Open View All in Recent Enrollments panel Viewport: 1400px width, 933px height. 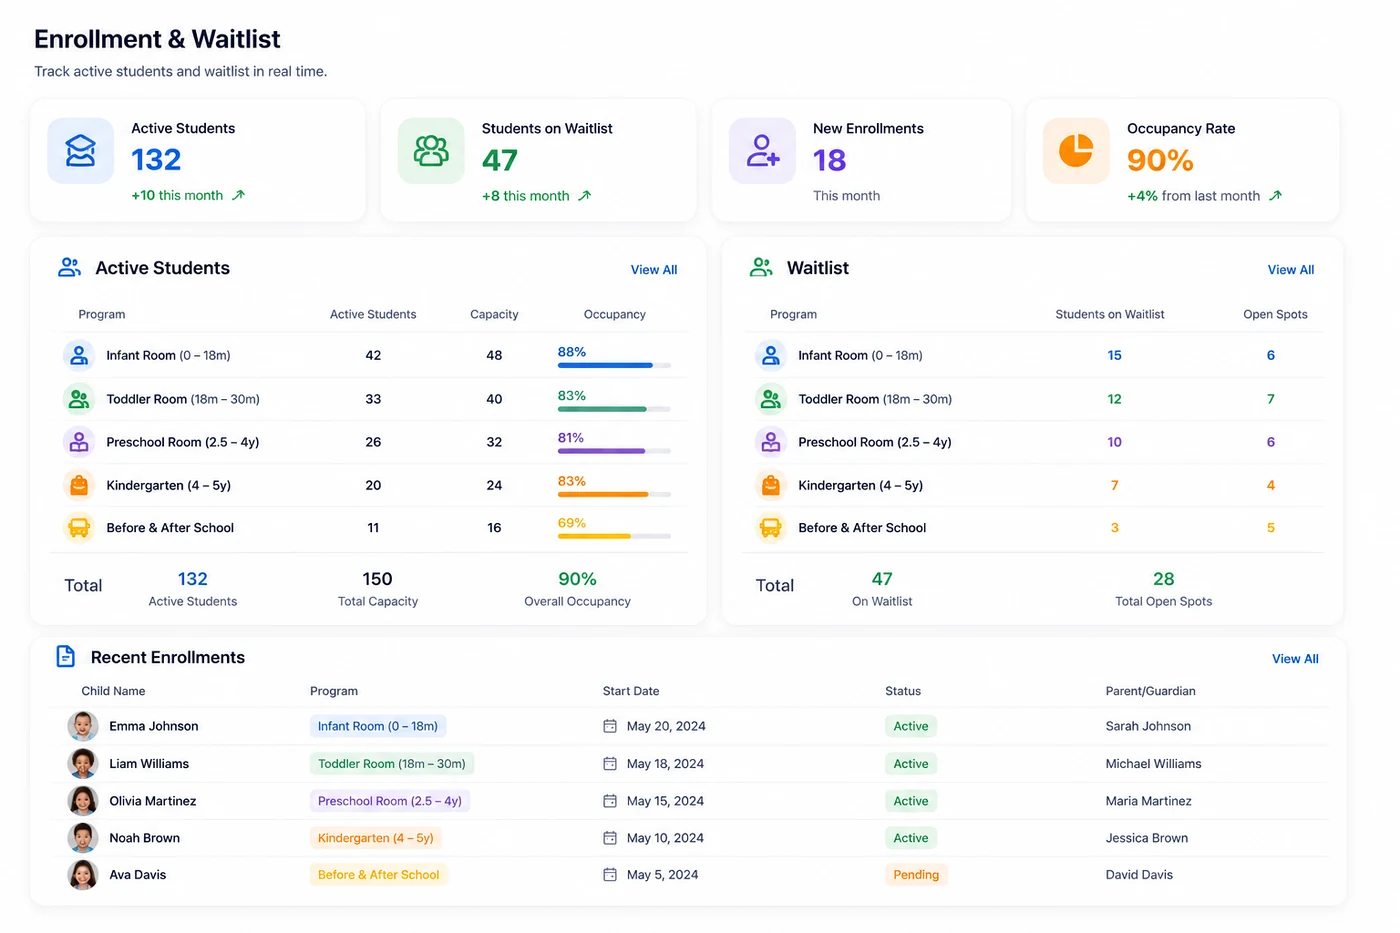pos(1295,659)
